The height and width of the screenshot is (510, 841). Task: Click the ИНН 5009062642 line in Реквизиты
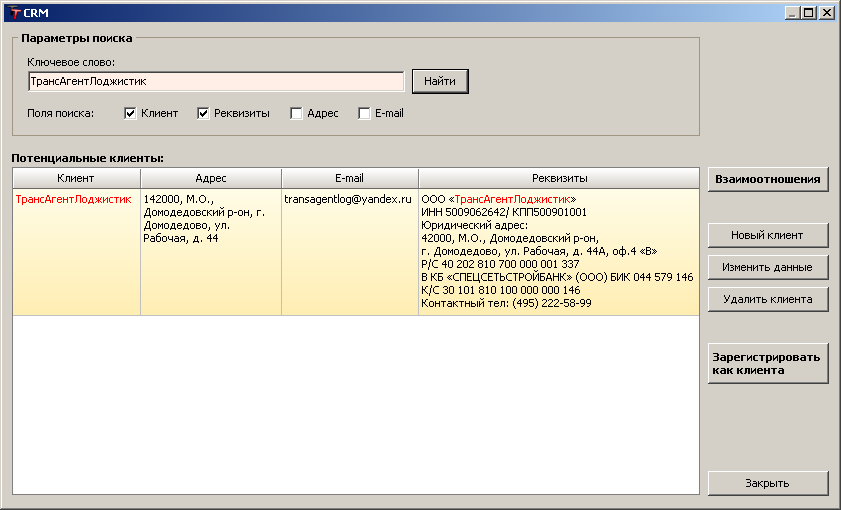pos(504,212)
